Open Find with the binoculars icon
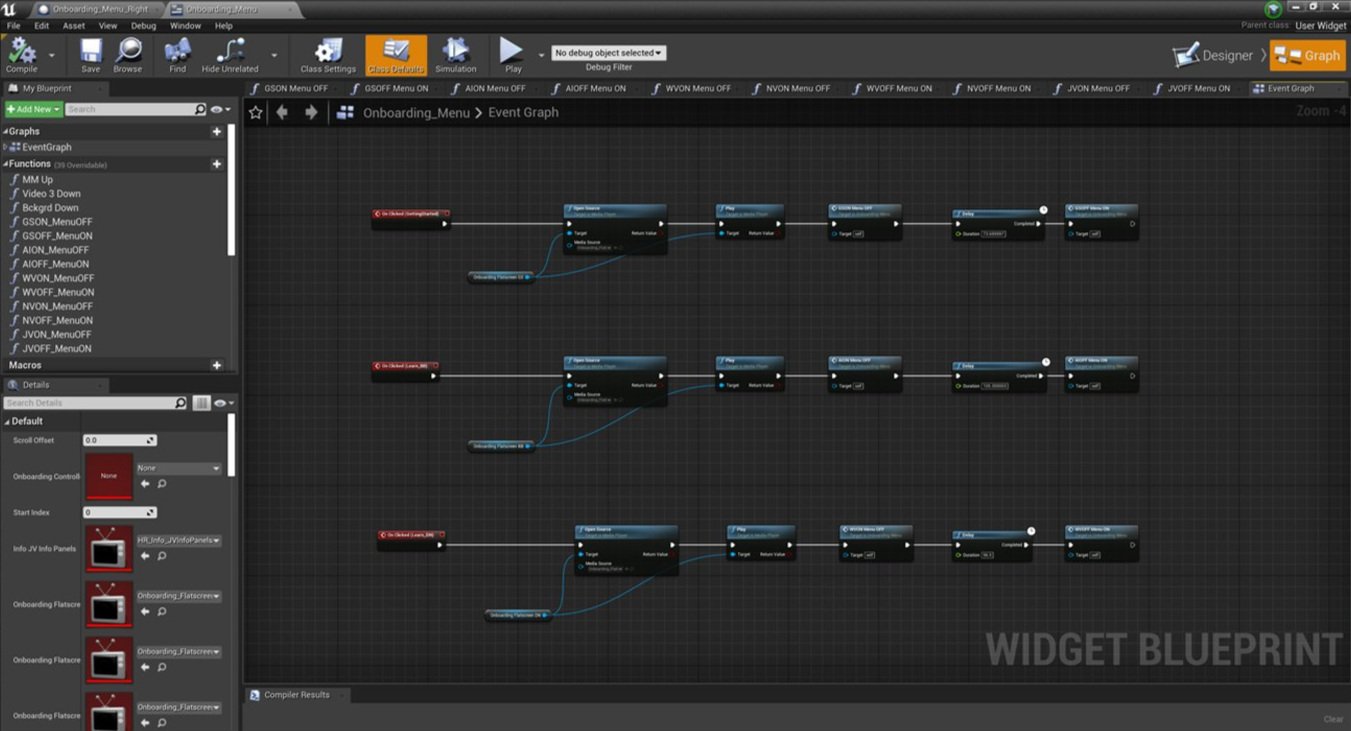The width and height of the screenshot is (1351, 731). 177,51
